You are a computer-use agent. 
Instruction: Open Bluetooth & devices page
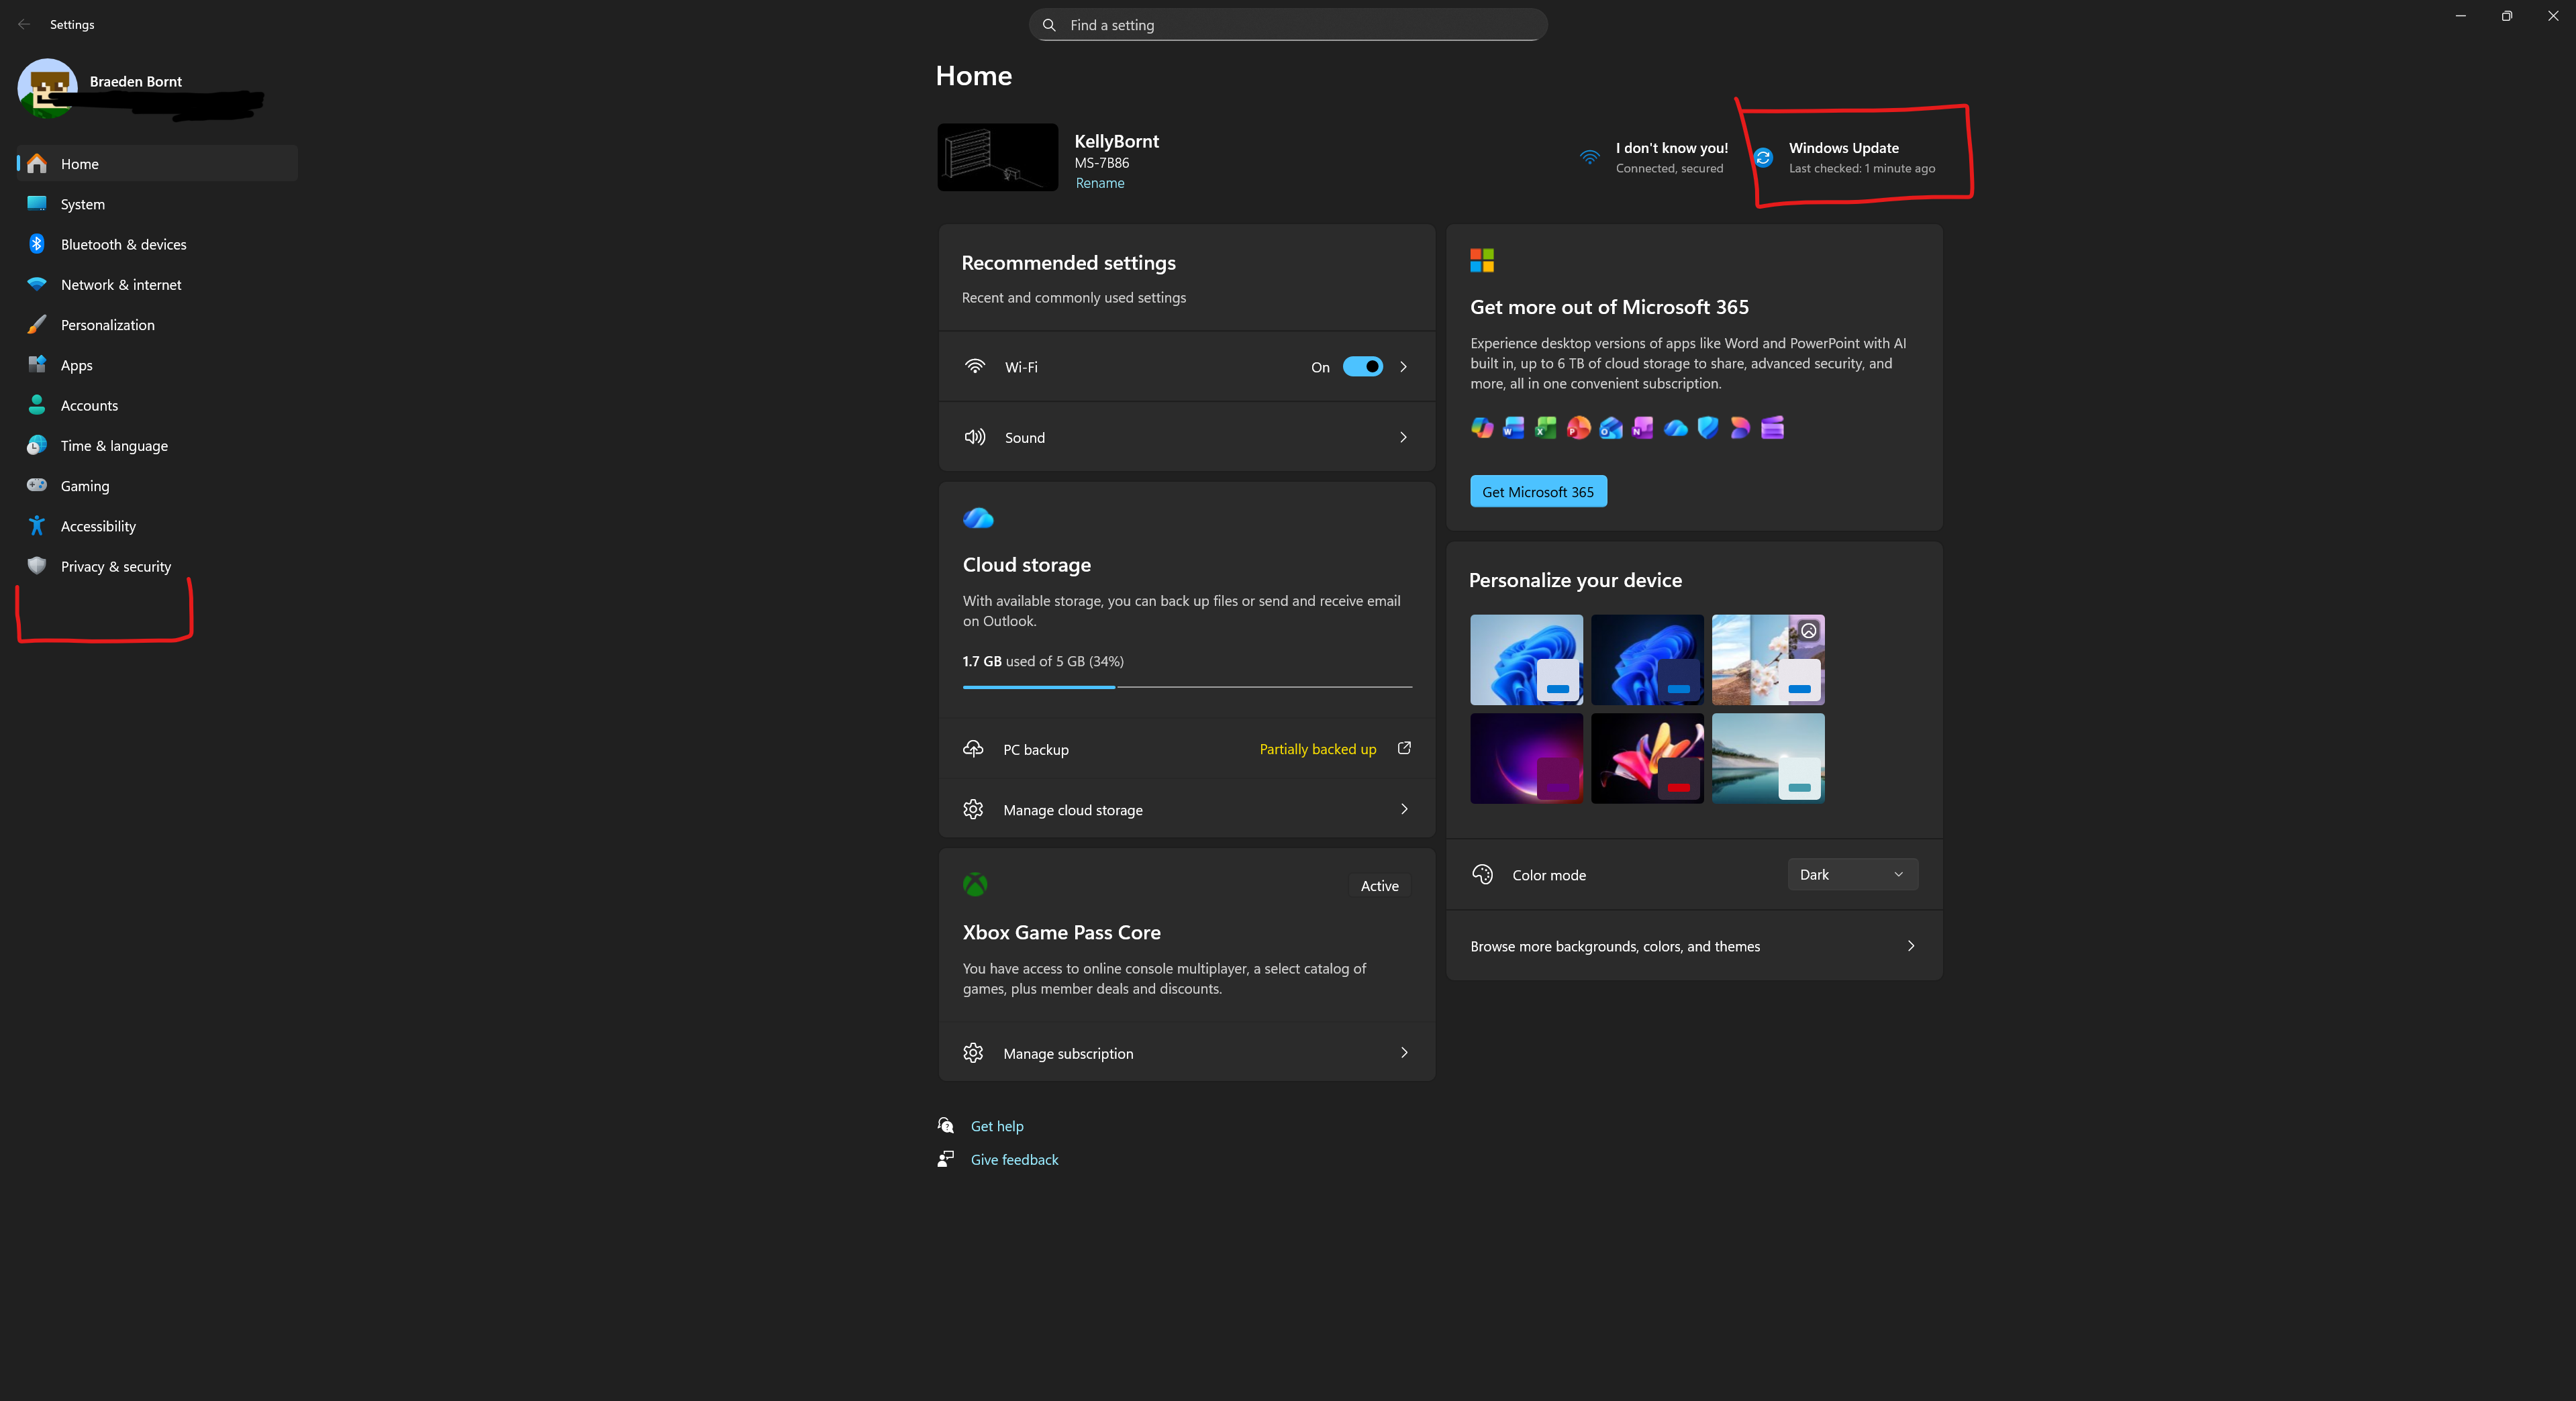pyautogui.click(x=157, y=244)
